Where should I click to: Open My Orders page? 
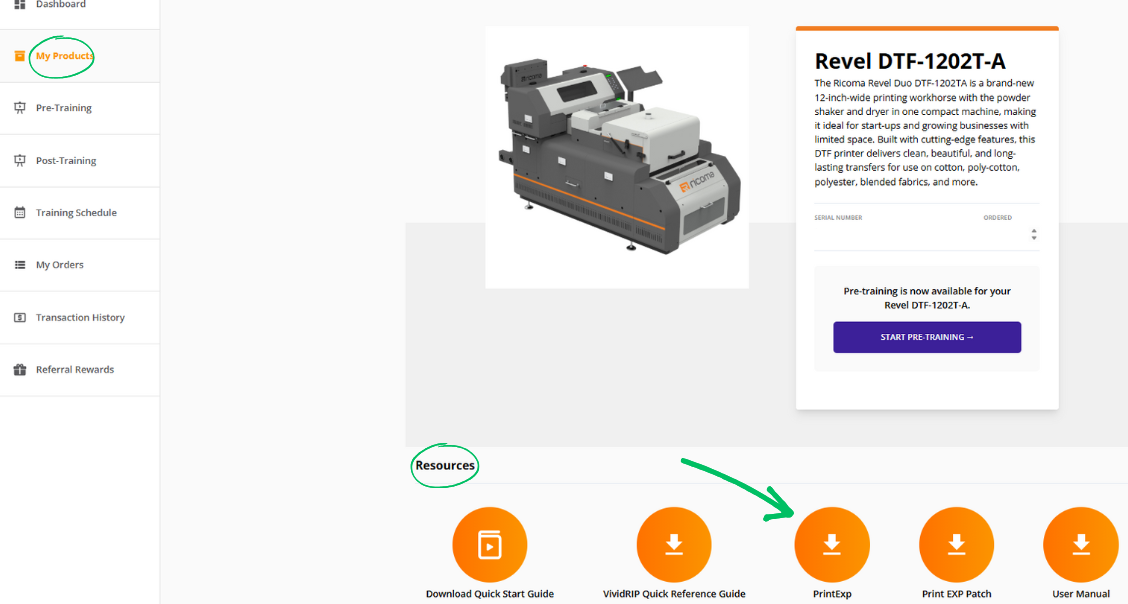(x=79, y=265)
